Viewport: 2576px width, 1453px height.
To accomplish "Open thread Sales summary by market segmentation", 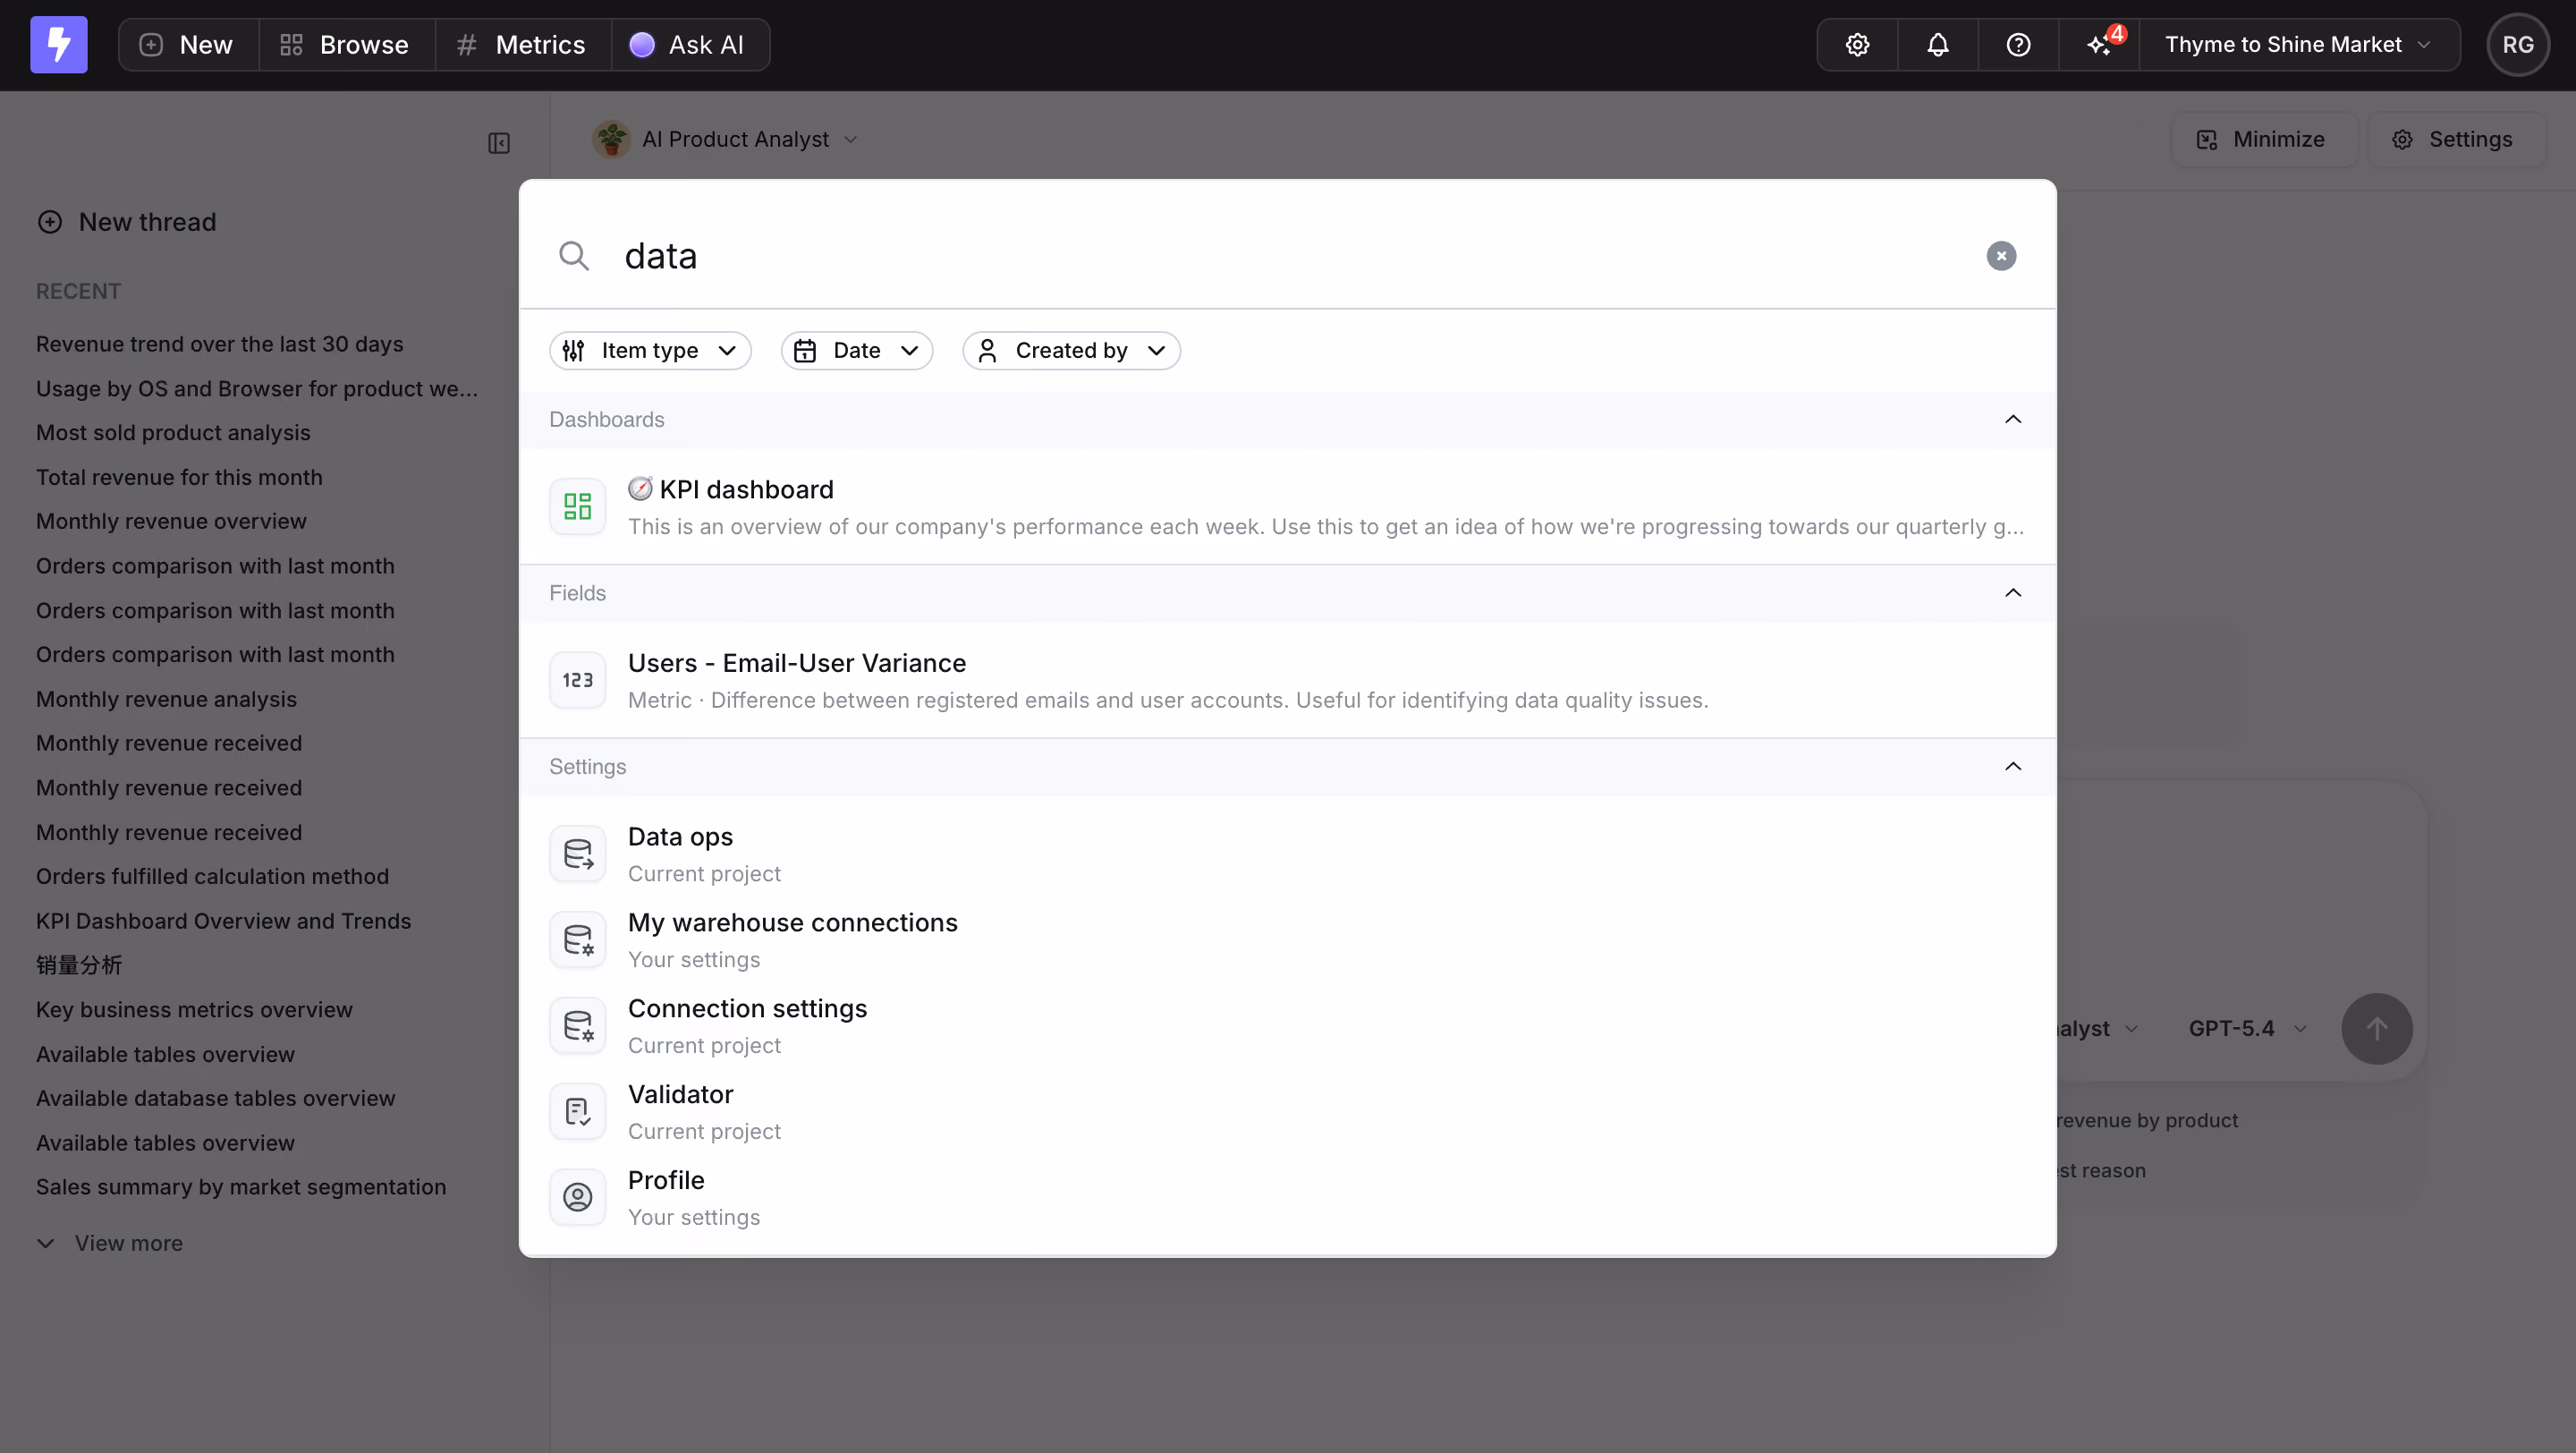I will [x=241, y=1187].
